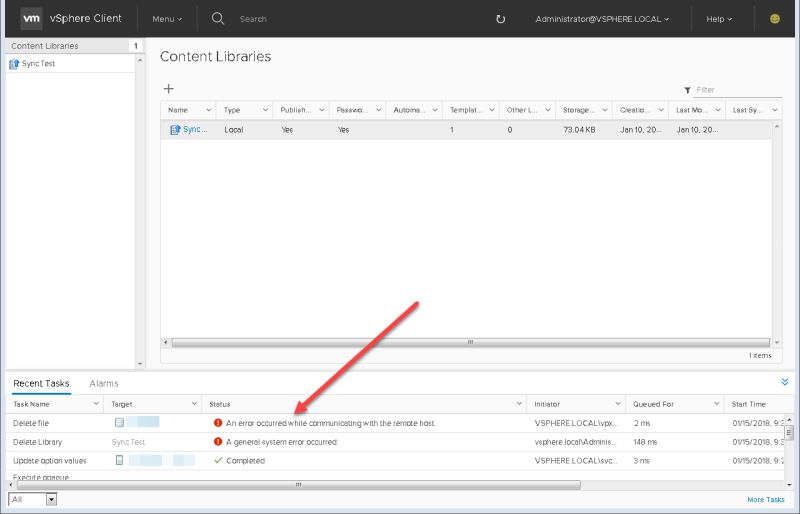Viewport: 800px width, 514px height.
Task: Open the Task Name column dropdown arrow
Action: click(x=96, y=404)
